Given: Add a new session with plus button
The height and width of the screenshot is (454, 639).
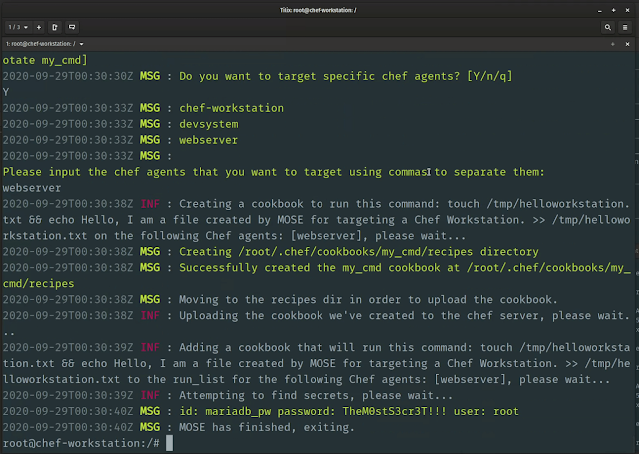Looking at the screenshot, I should coord(39,27).
